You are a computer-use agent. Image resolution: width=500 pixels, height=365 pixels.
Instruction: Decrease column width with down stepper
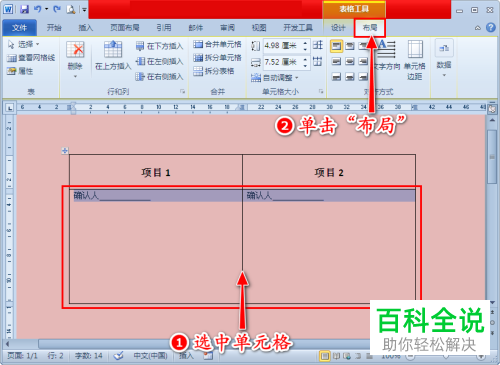click(305, 66)
